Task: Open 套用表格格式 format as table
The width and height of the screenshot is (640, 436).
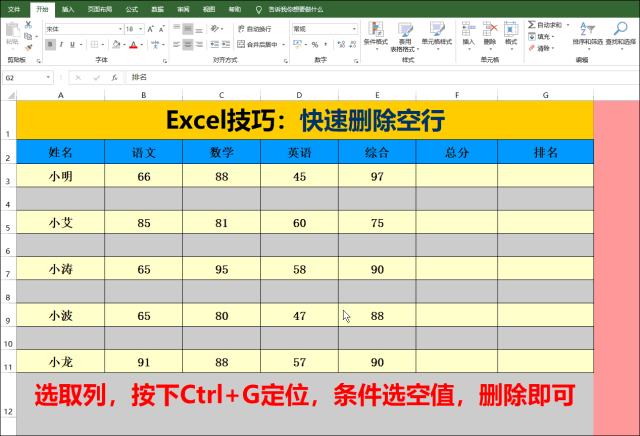Action: pyautogui.click(x=405, y=37)
